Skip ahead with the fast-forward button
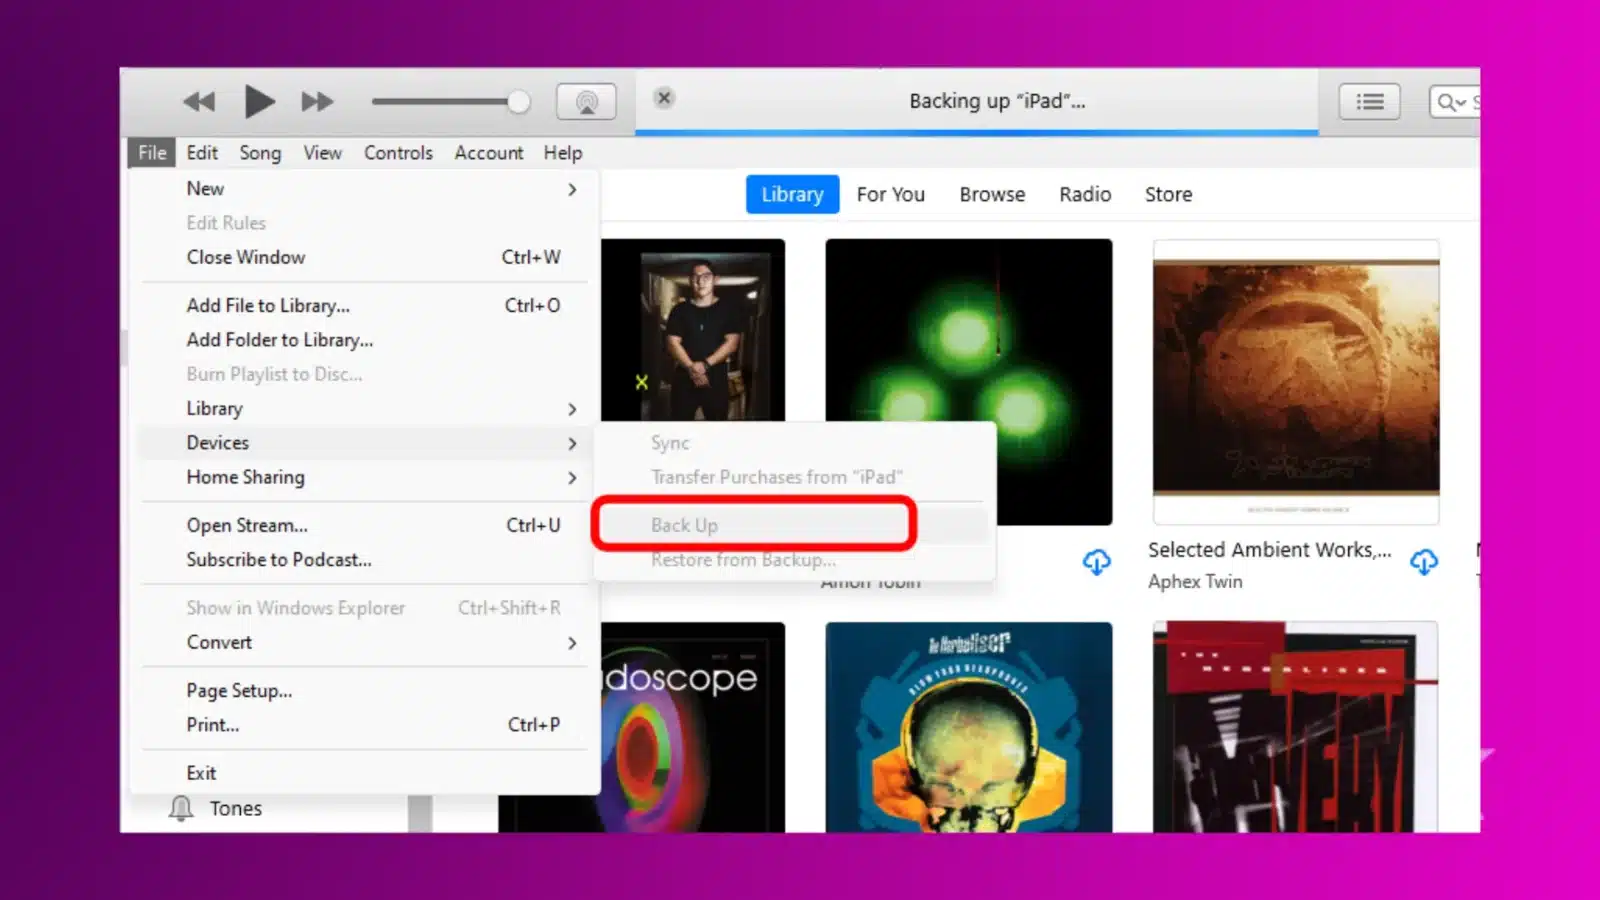The image size is (1600, 900). [x=317, y=101]
